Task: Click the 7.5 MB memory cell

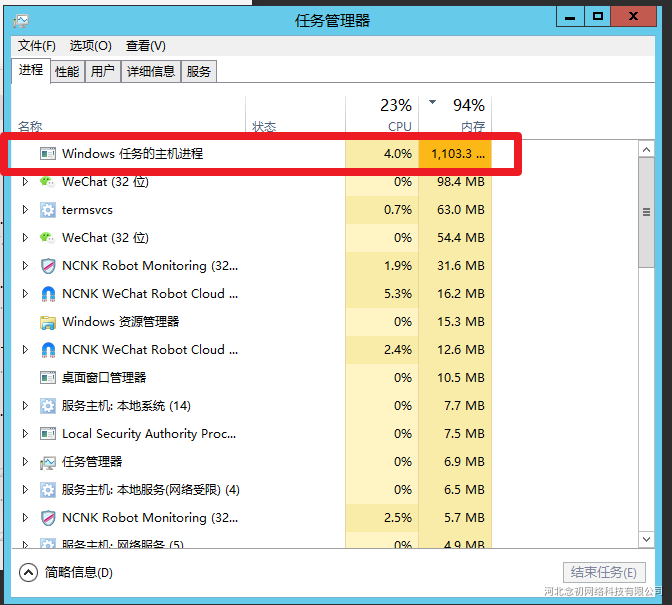Action: coord(455,434)
